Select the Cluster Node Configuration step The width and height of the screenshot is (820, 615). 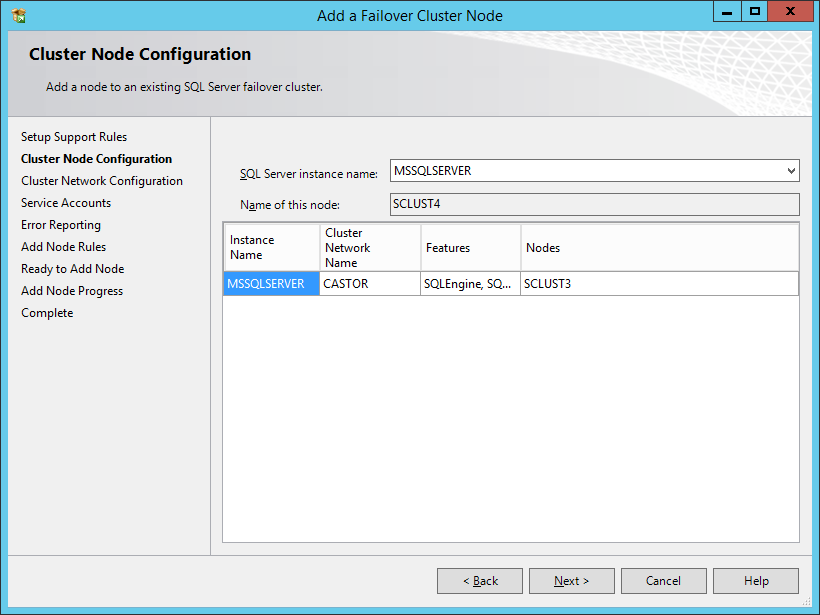tap(96, 159)
